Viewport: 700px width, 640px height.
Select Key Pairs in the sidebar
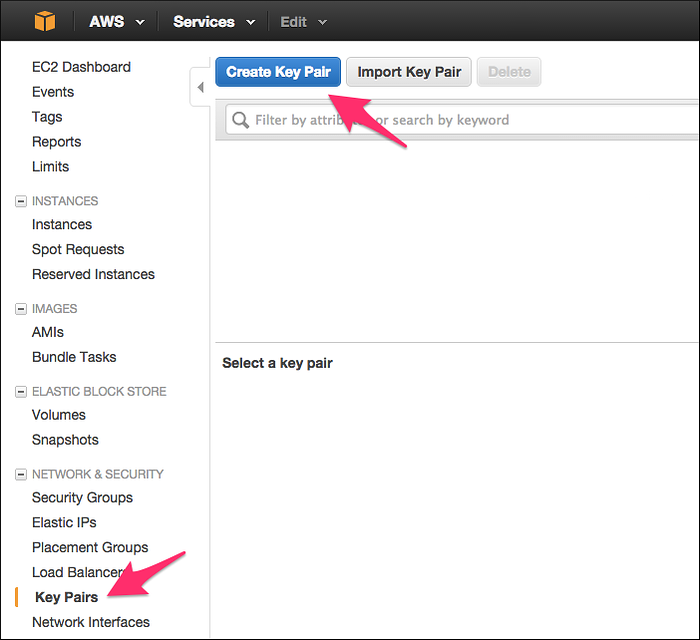pyautogui.click(x=67, y=597)
